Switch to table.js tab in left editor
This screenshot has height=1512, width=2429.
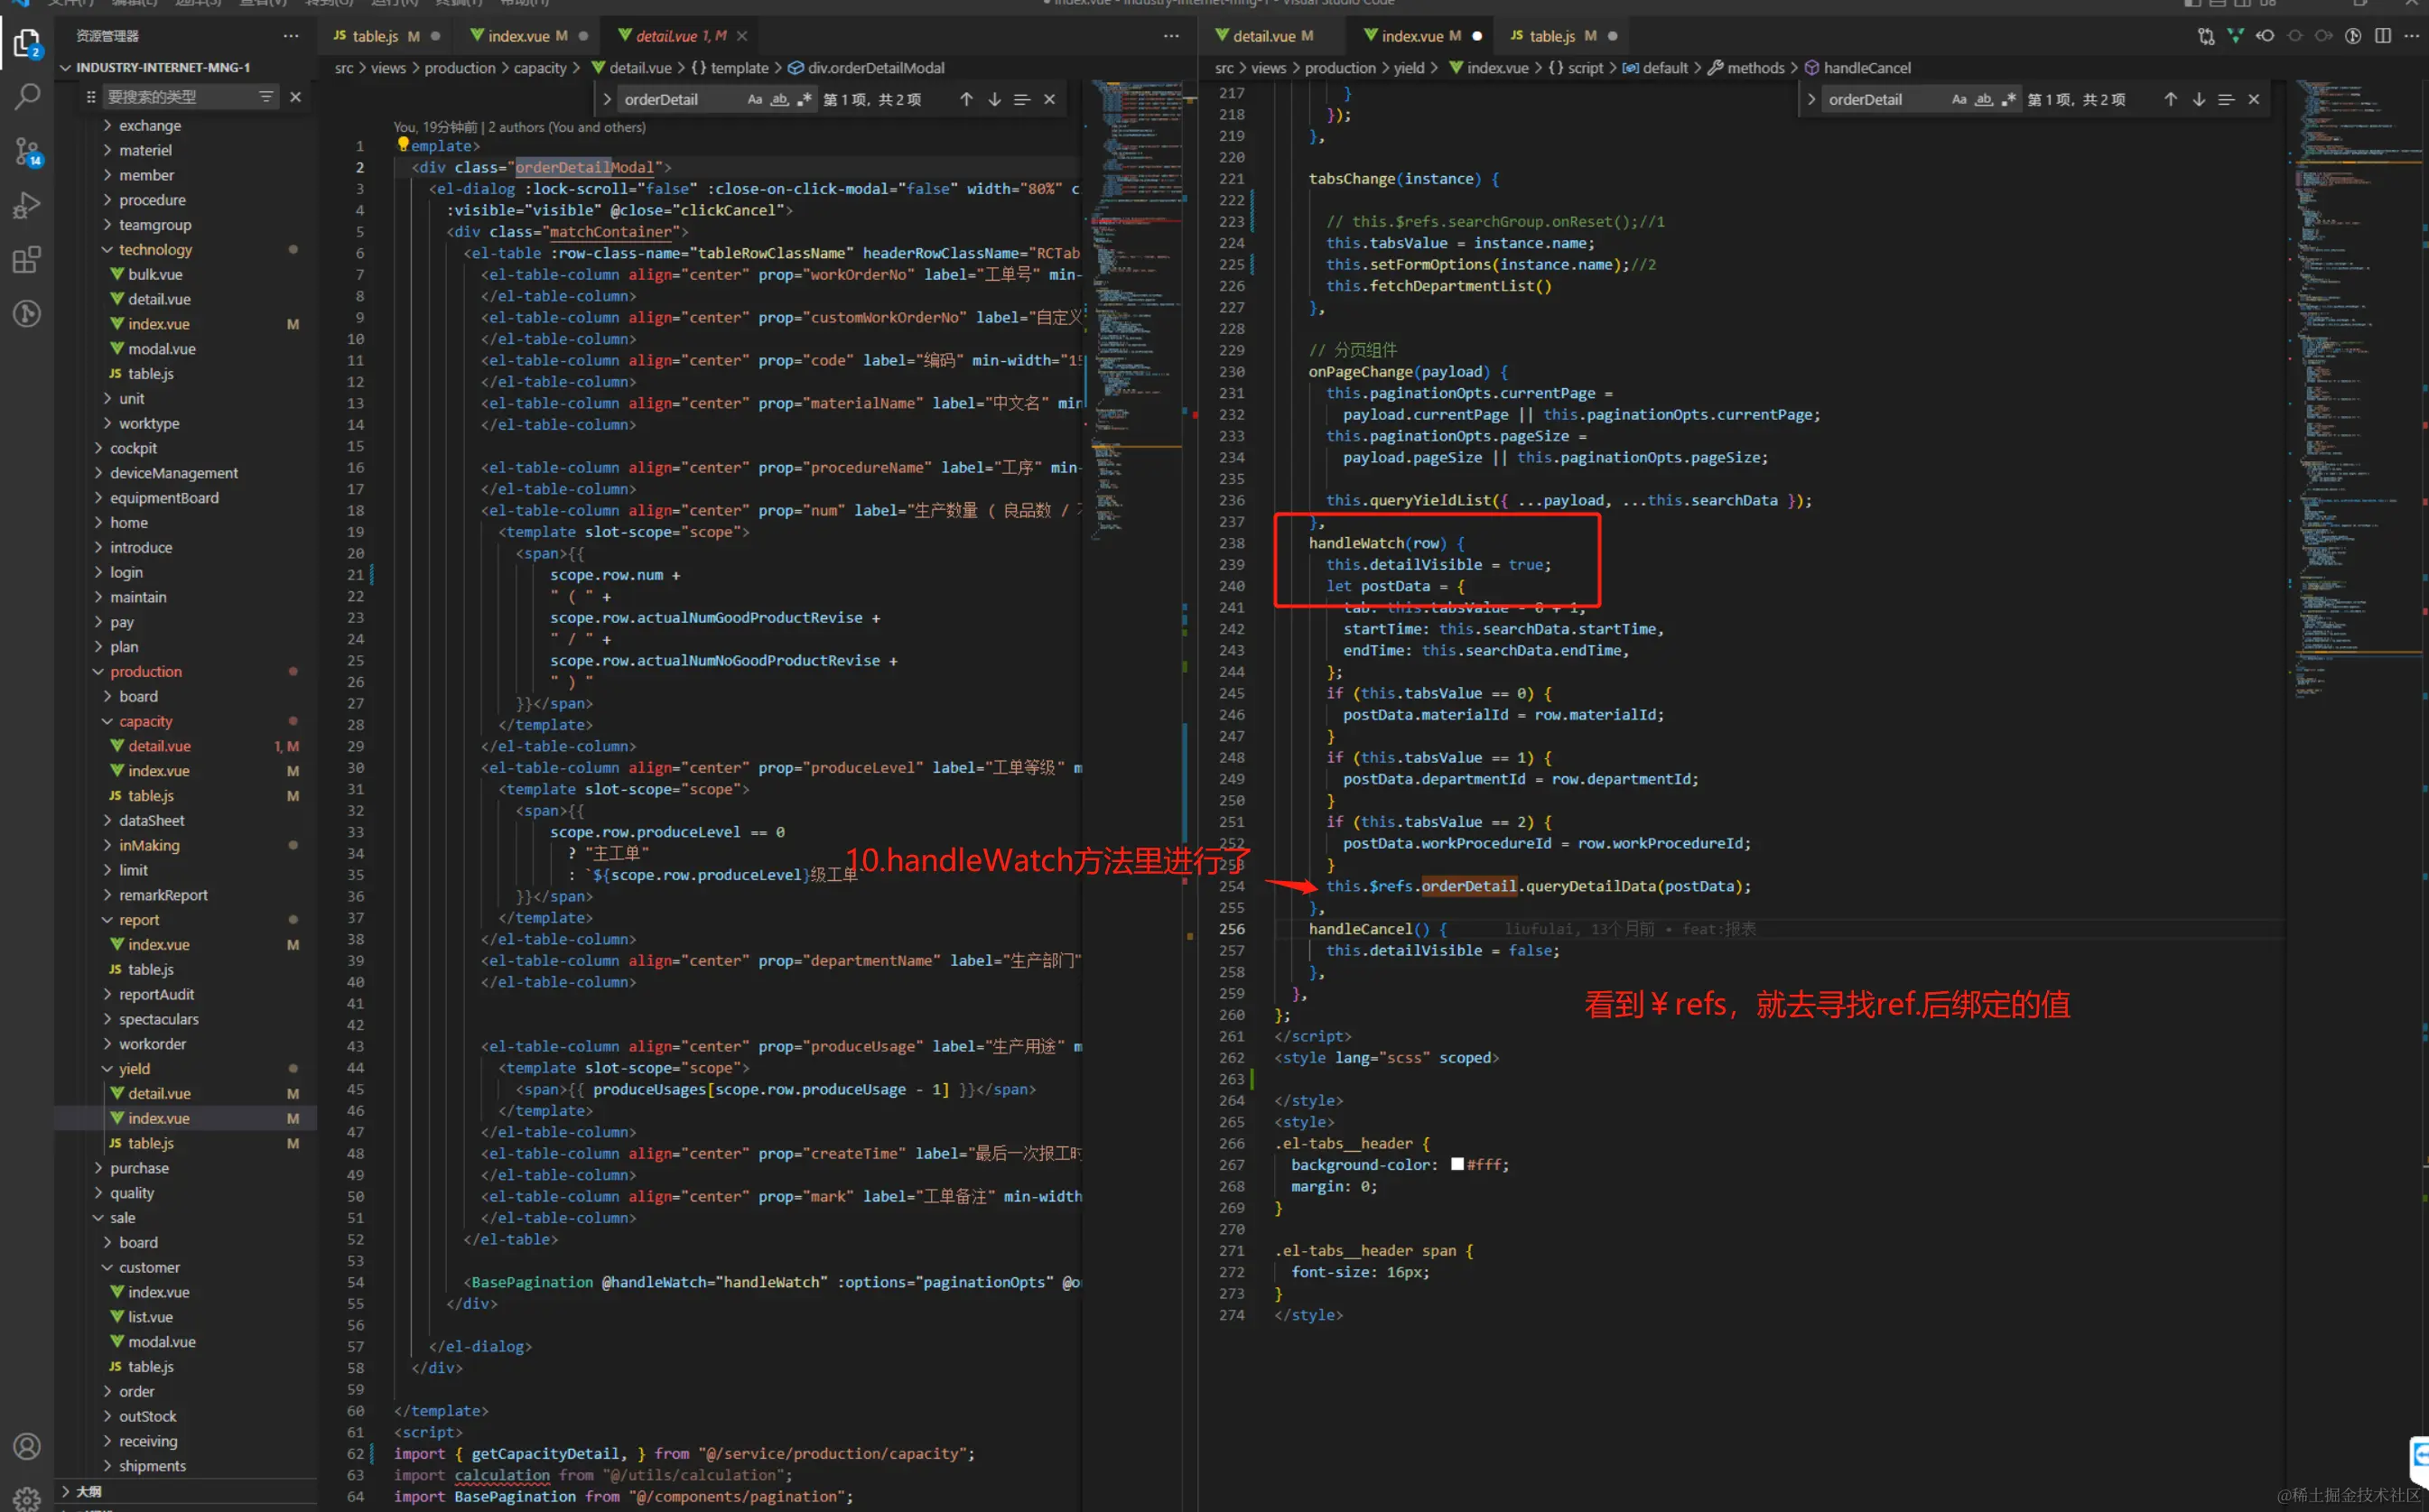click(375, 36)
